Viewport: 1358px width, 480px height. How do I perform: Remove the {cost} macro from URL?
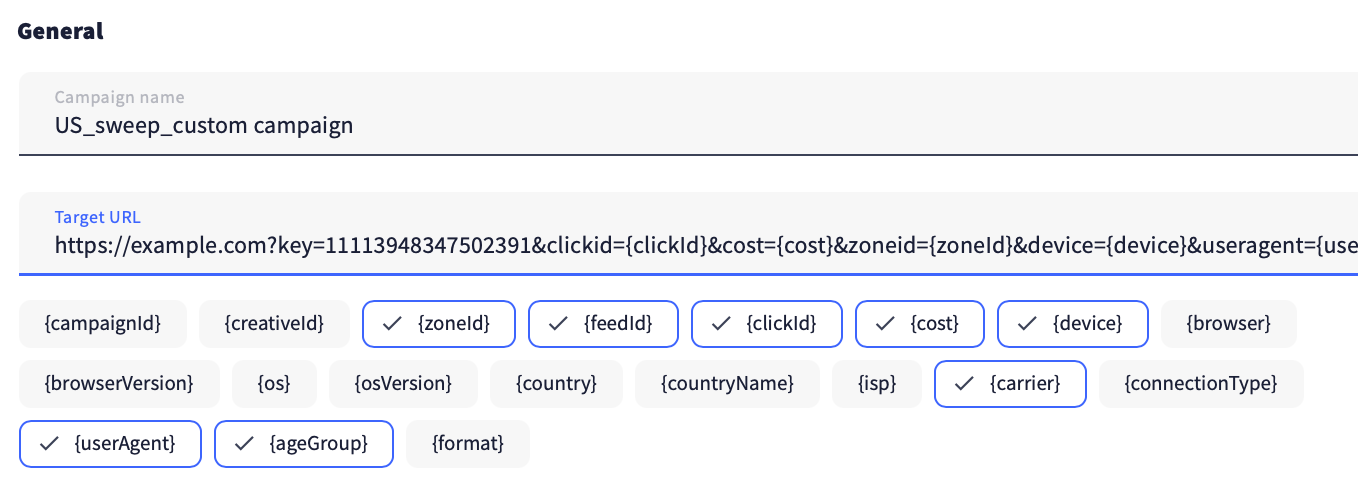point(920,323)
